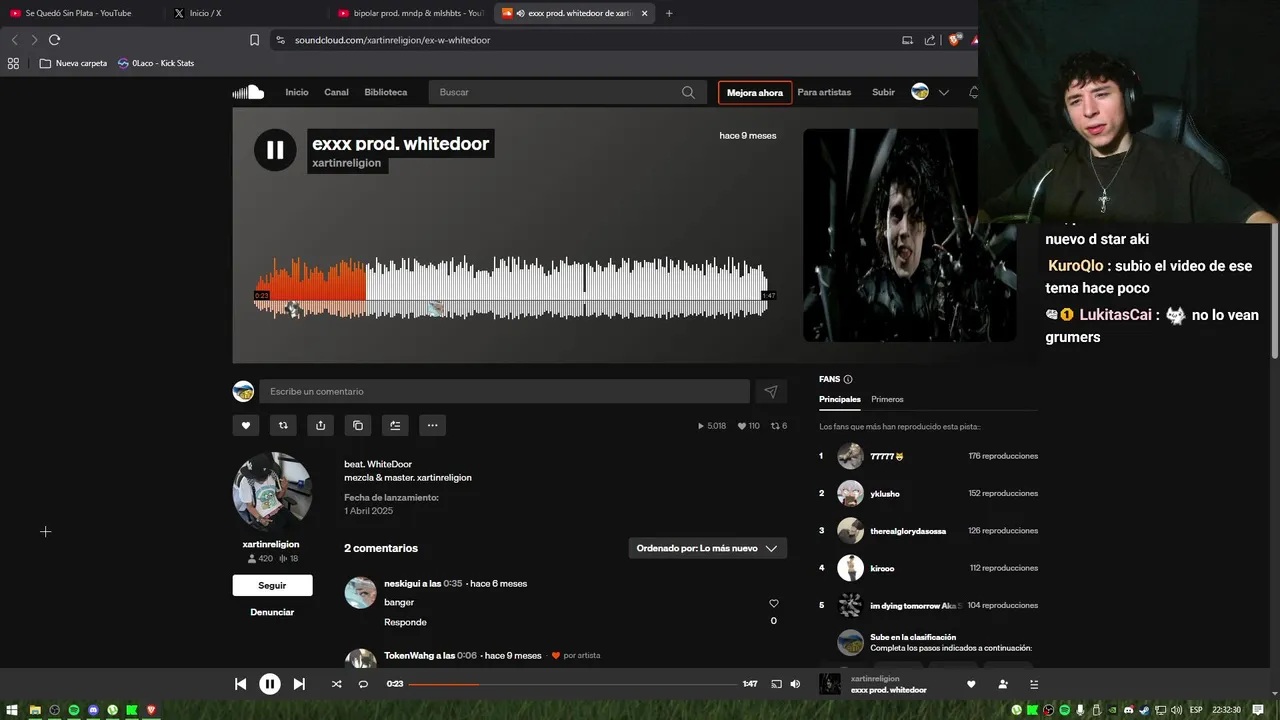
Task: Click the Mejora ahora button
Action: point(755,92)
